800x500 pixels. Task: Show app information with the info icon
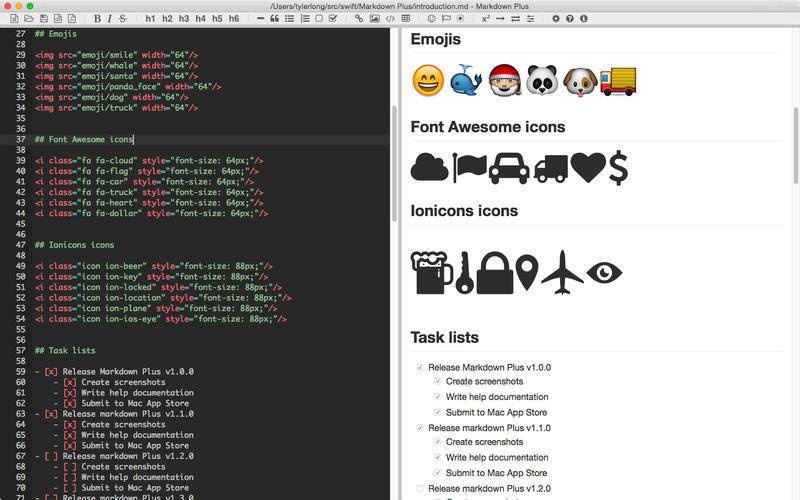[x=584, y=18]
